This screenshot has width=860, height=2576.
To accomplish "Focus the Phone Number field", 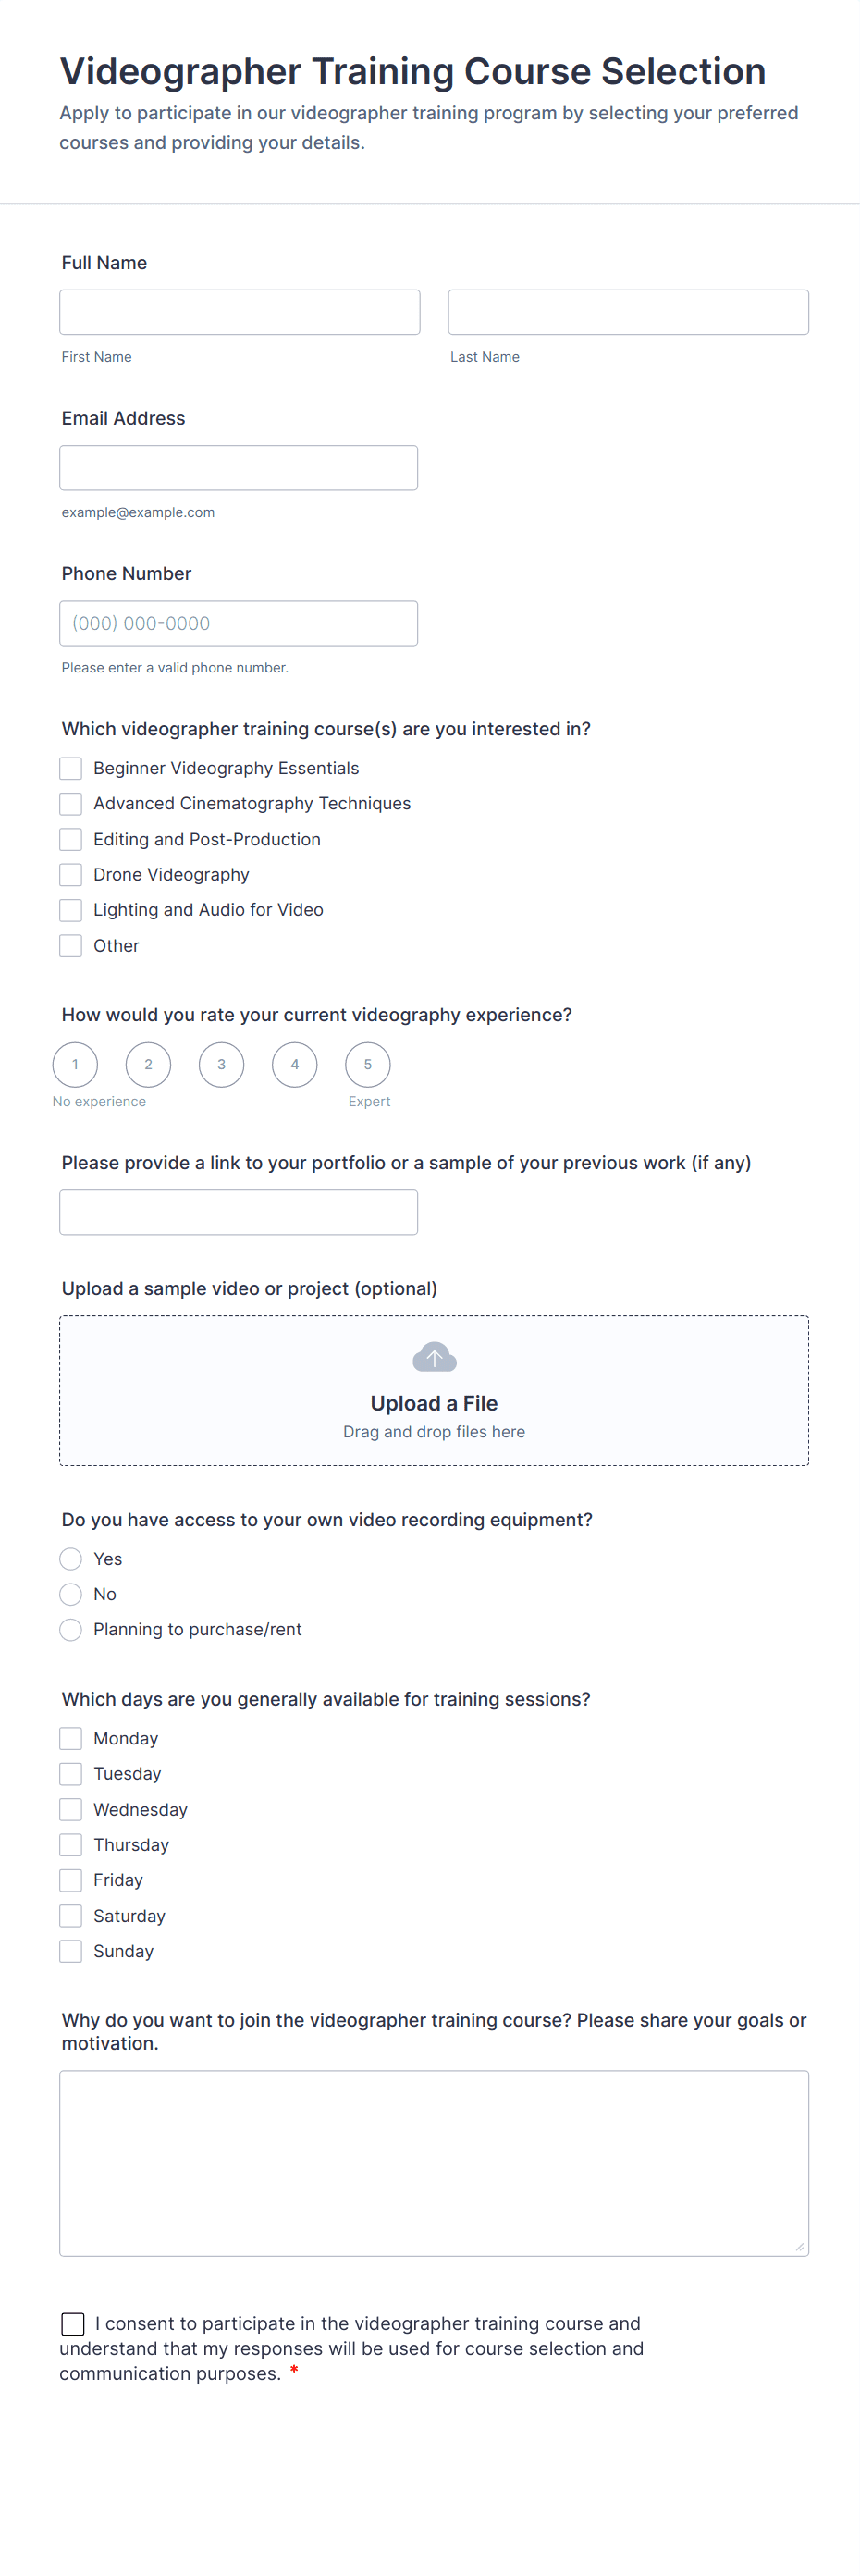I will 238,623.
